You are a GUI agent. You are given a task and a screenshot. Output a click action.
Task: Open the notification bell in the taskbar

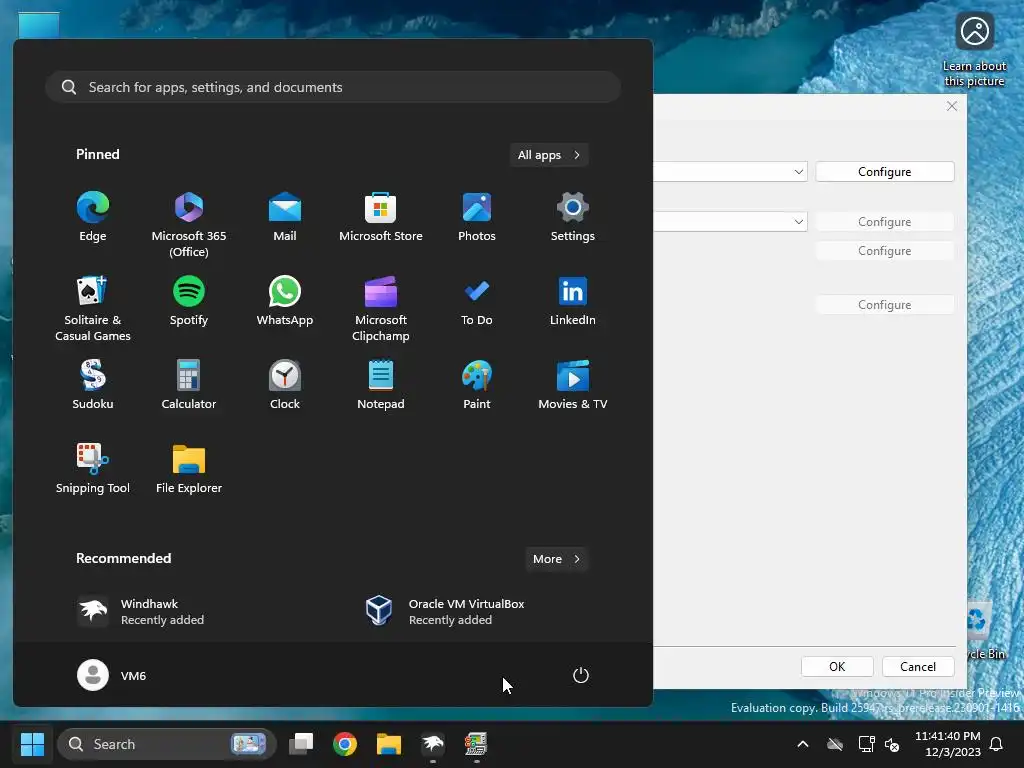[x=996, y=744]
